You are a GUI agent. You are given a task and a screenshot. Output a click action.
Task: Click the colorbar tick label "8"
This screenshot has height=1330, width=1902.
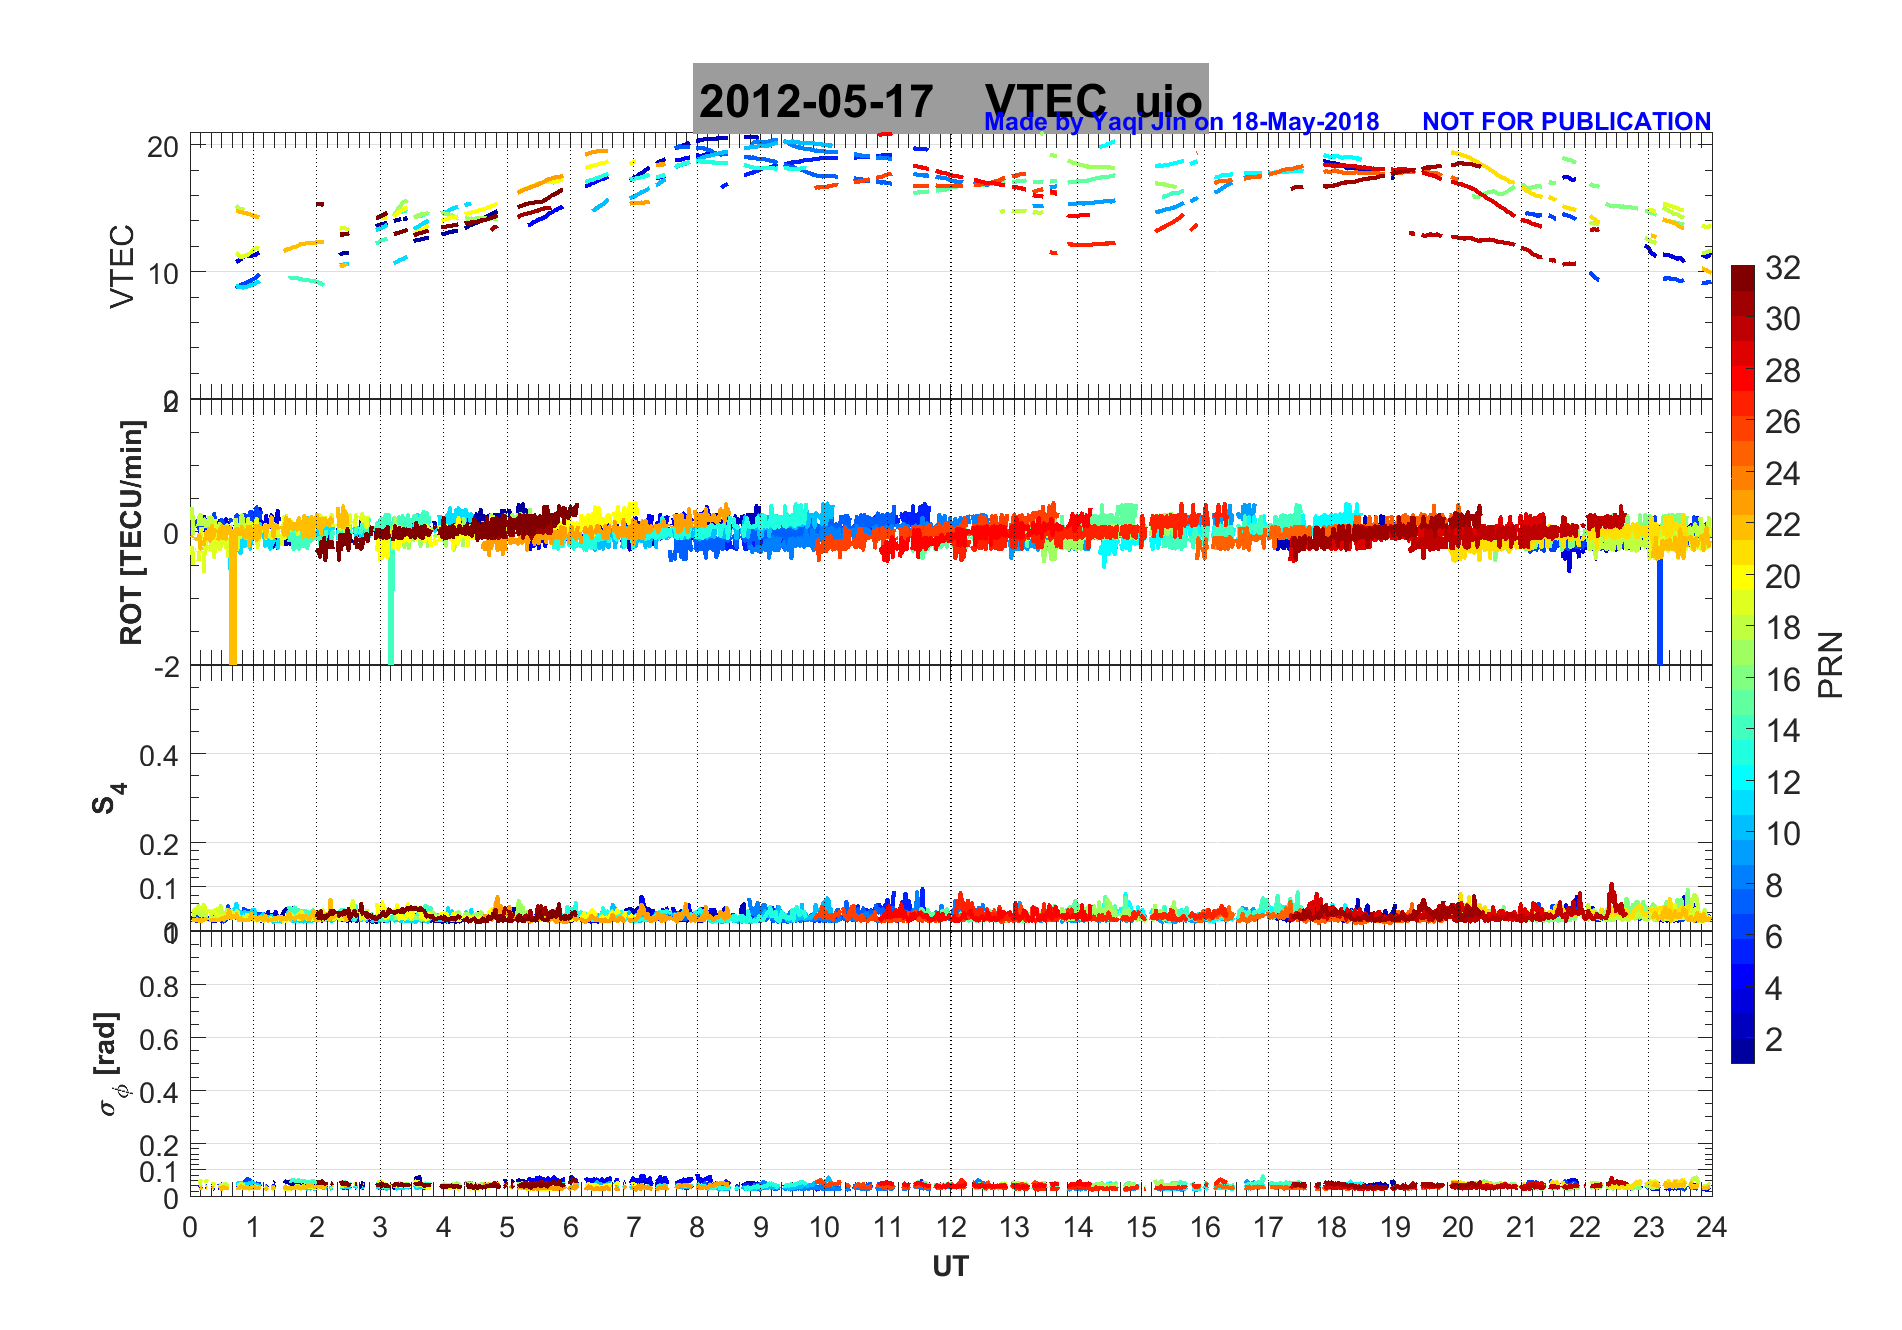1774,886
